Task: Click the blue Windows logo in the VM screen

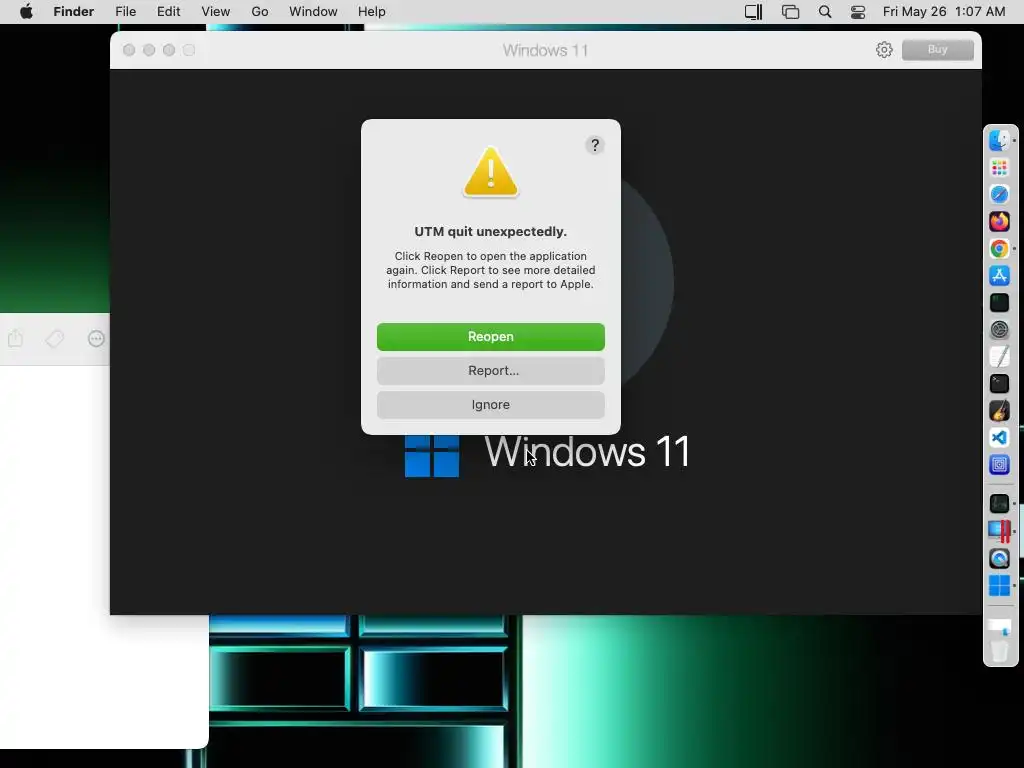Action: [432, 455]
